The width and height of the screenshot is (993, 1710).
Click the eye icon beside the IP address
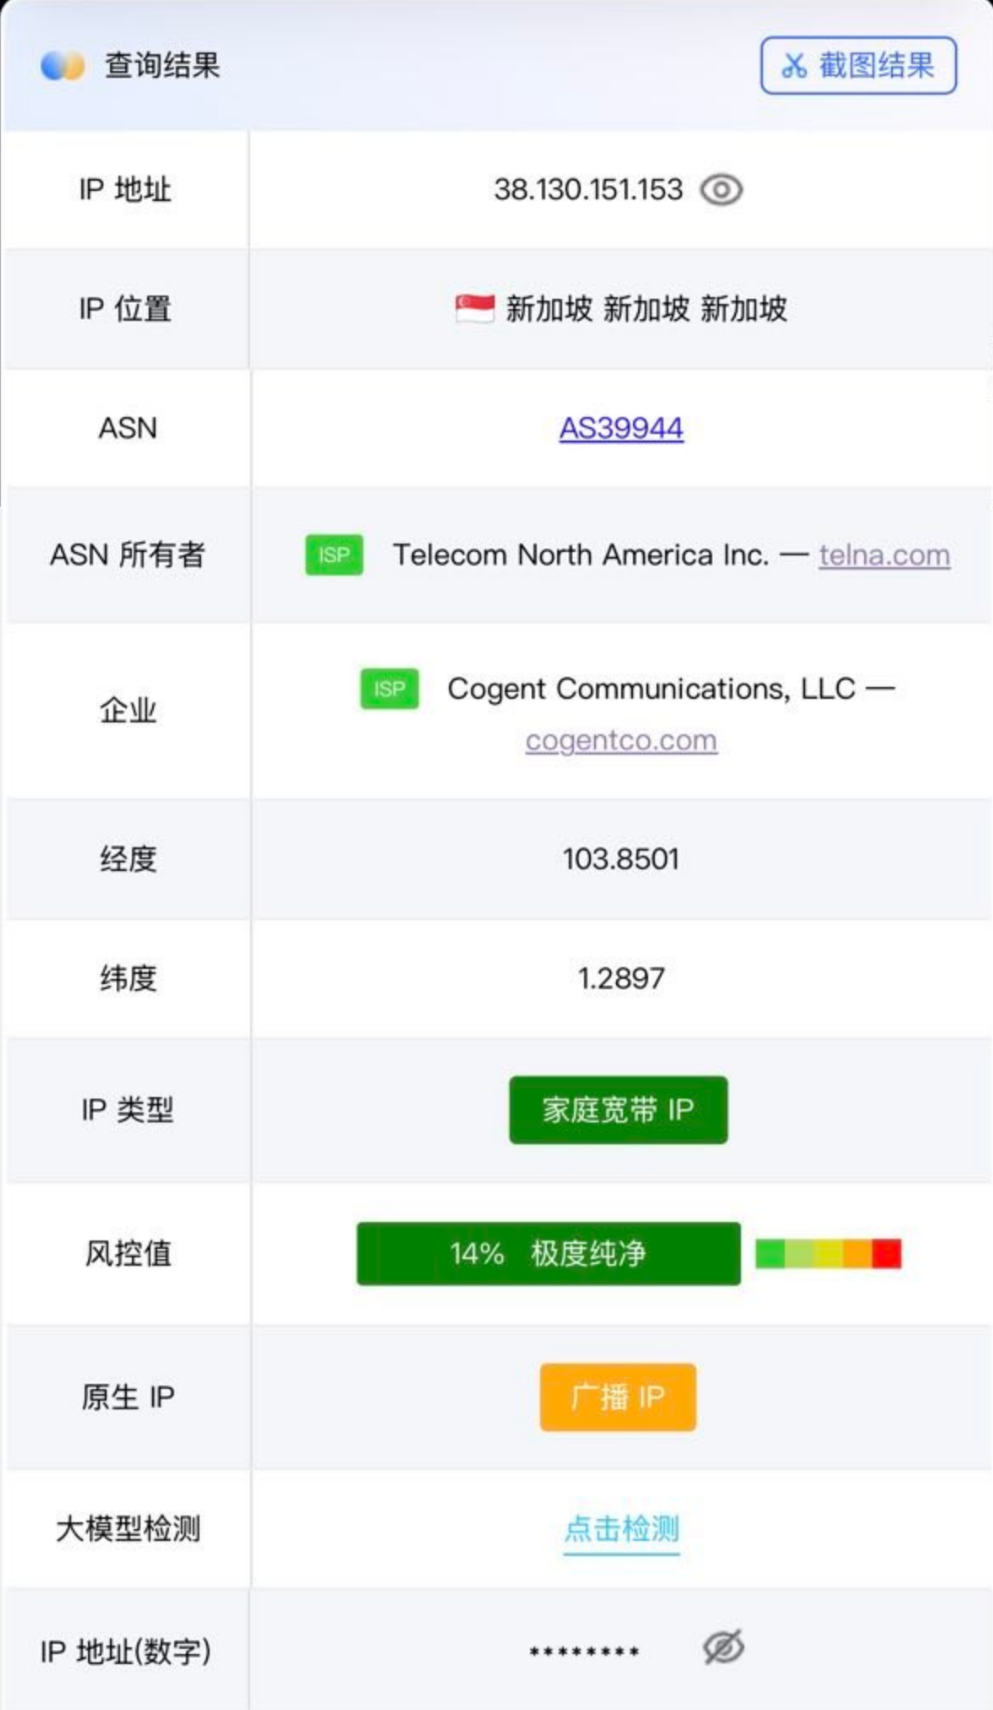point(721,189)
